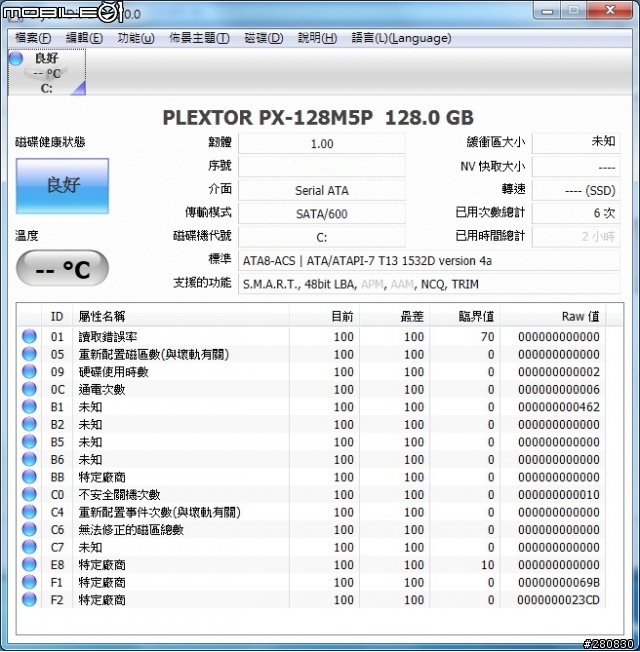Click status icon for attribute C4
The width and height of the screenshot is (640, 652).
point(29,511)
